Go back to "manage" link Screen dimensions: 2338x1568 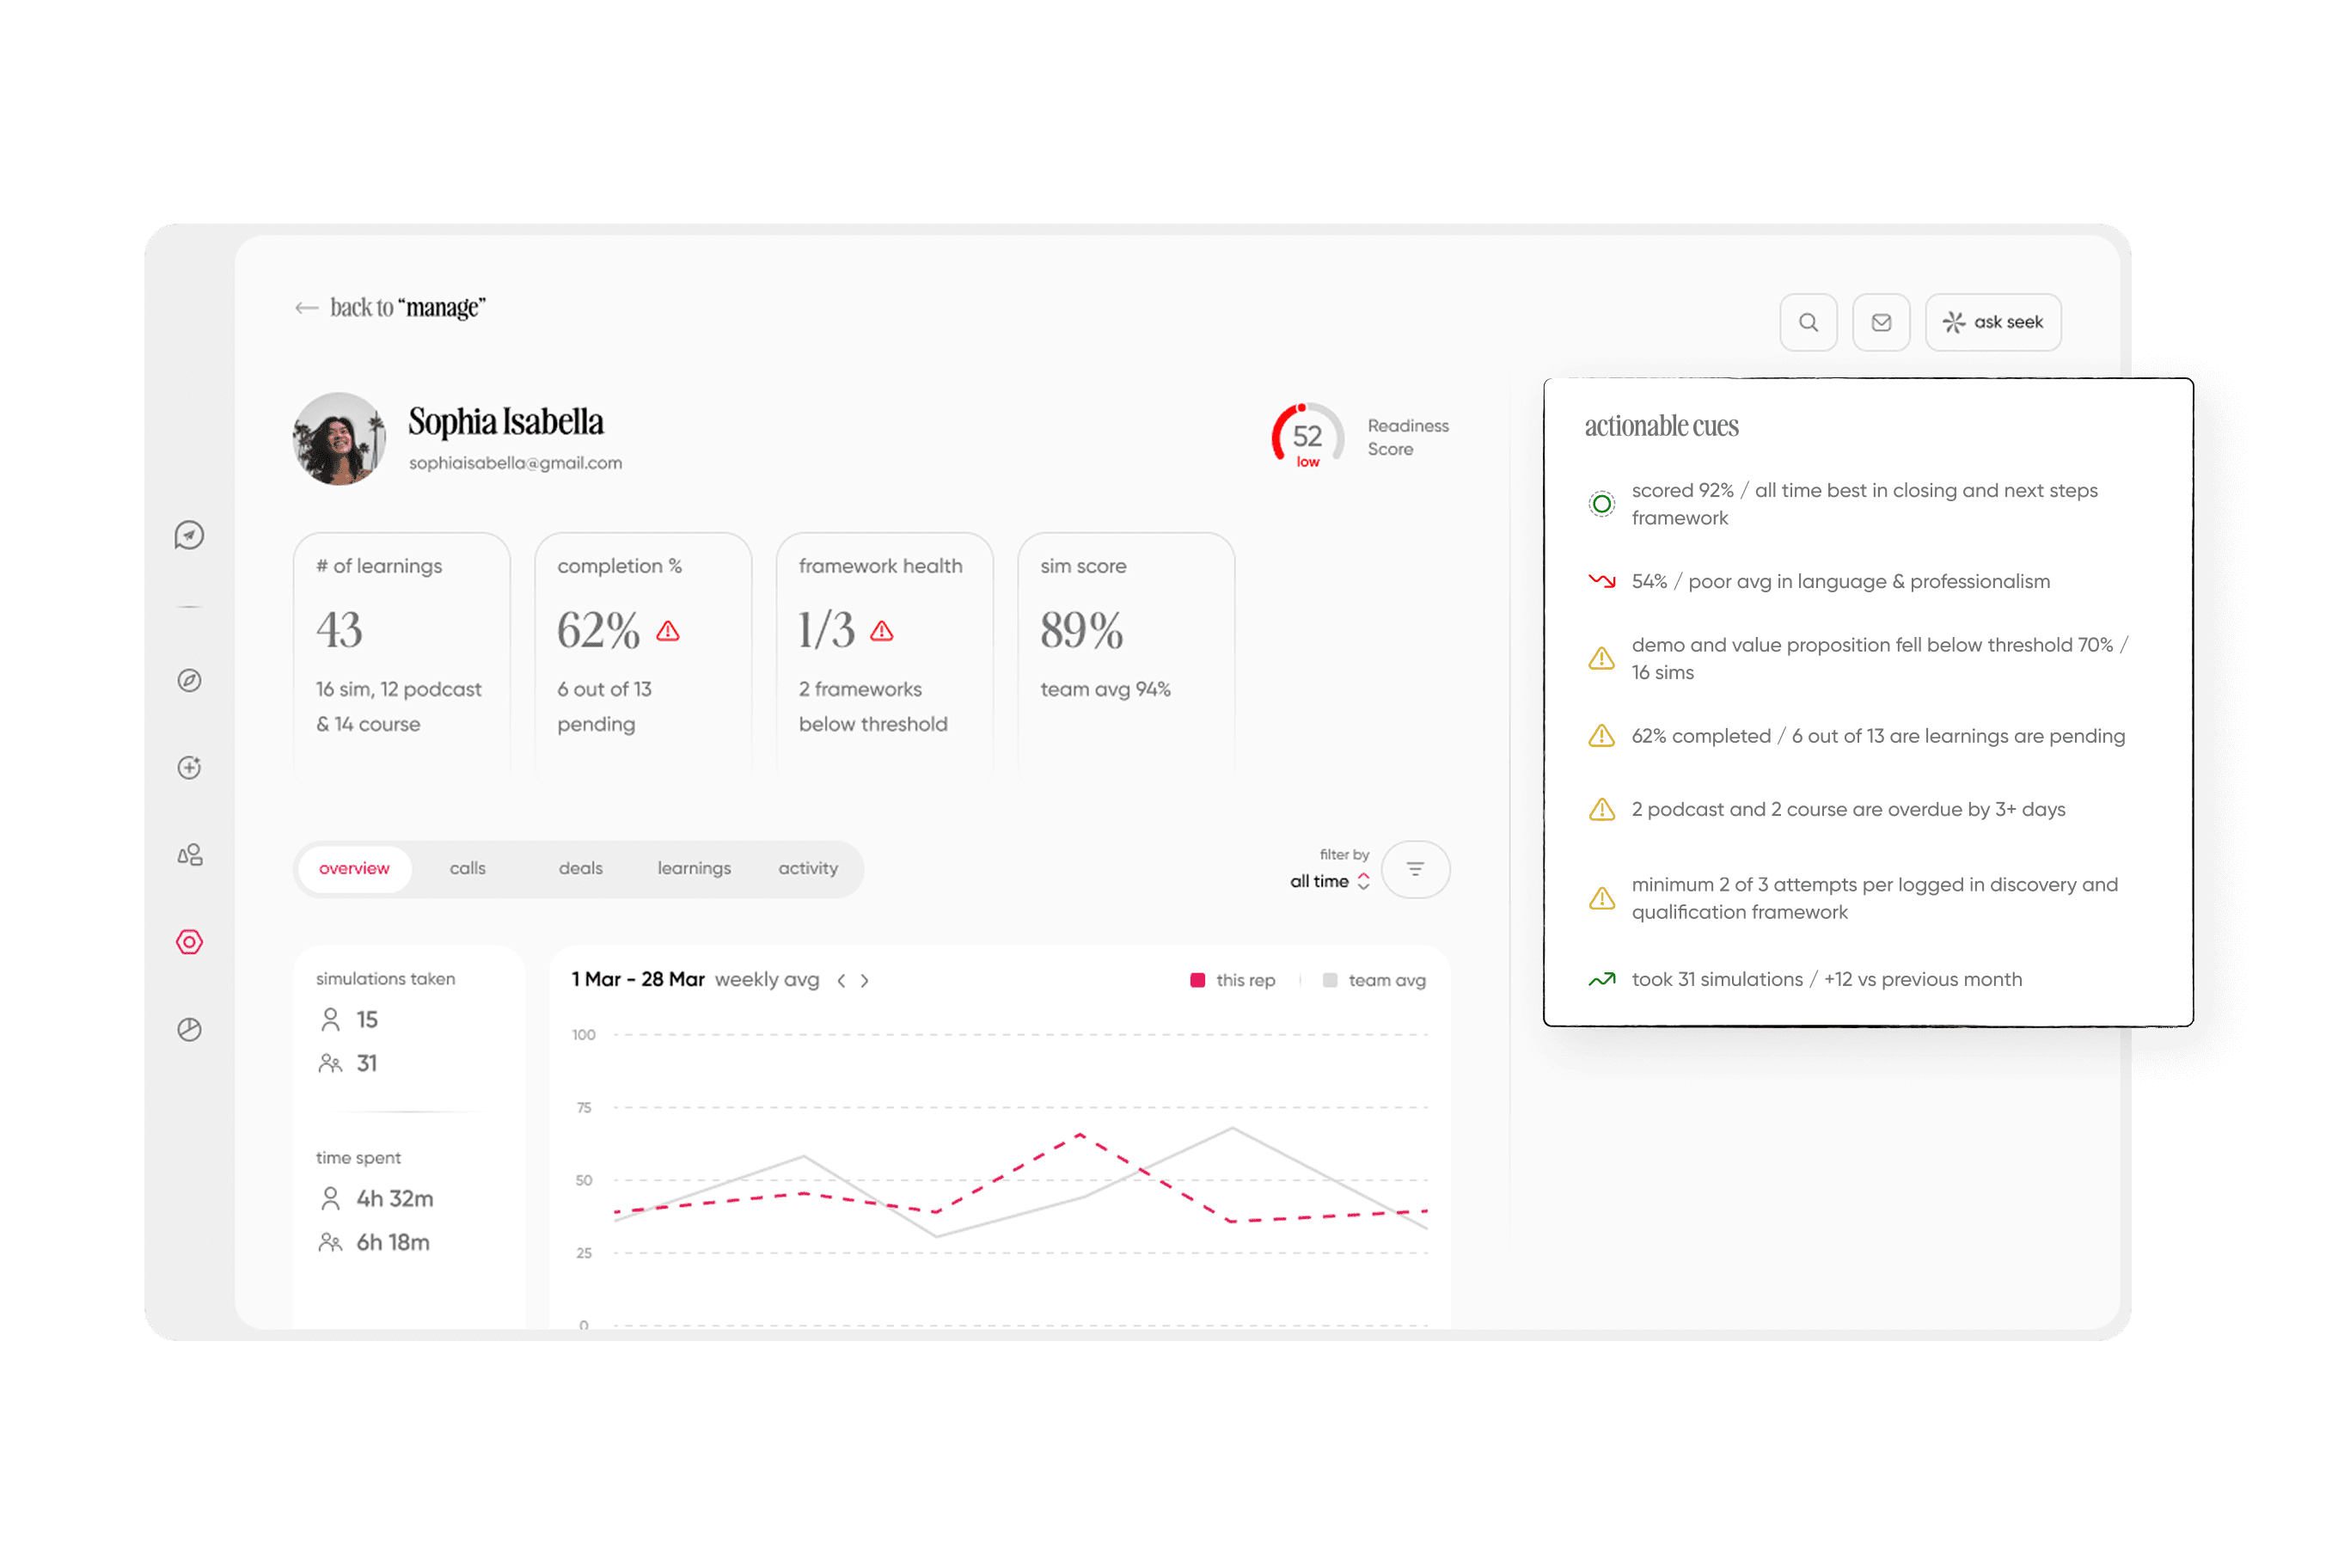click(x=407, y=308)
